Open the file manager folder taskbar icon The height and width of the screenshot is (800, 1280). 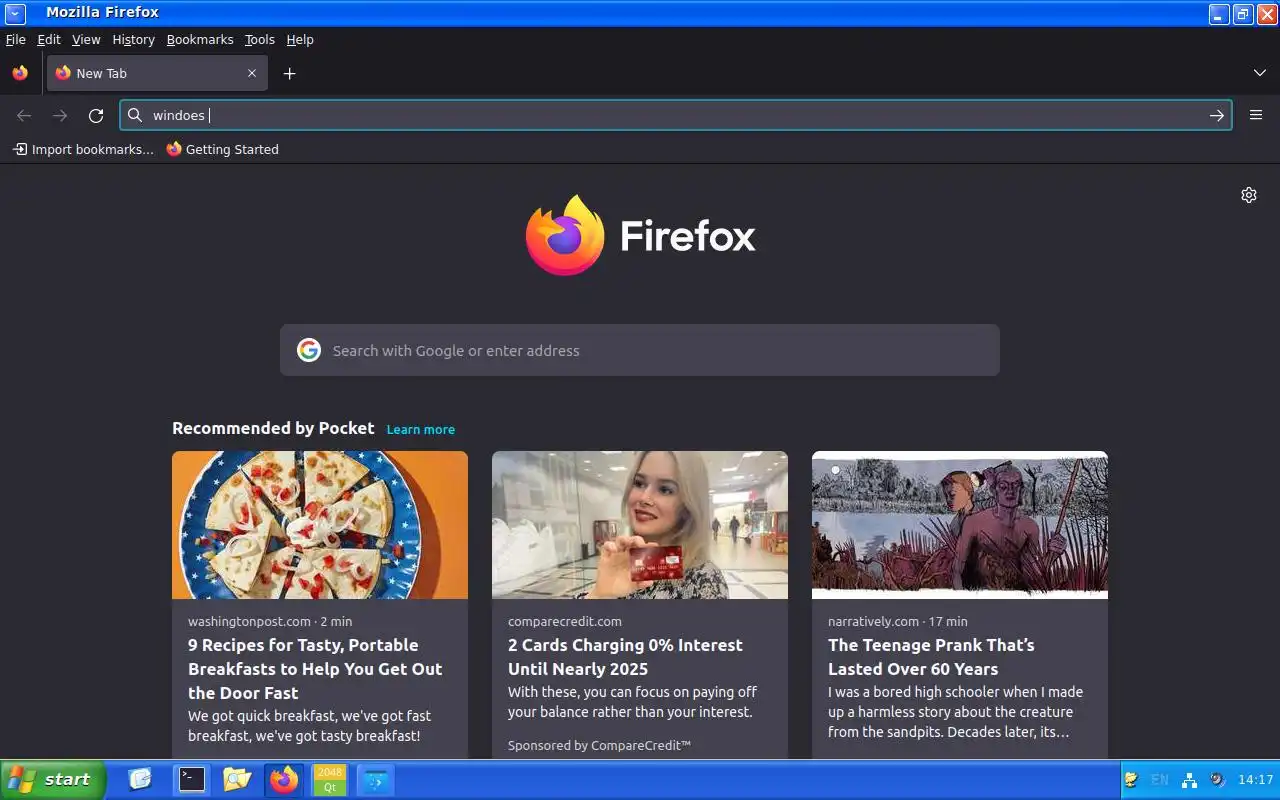237,779
